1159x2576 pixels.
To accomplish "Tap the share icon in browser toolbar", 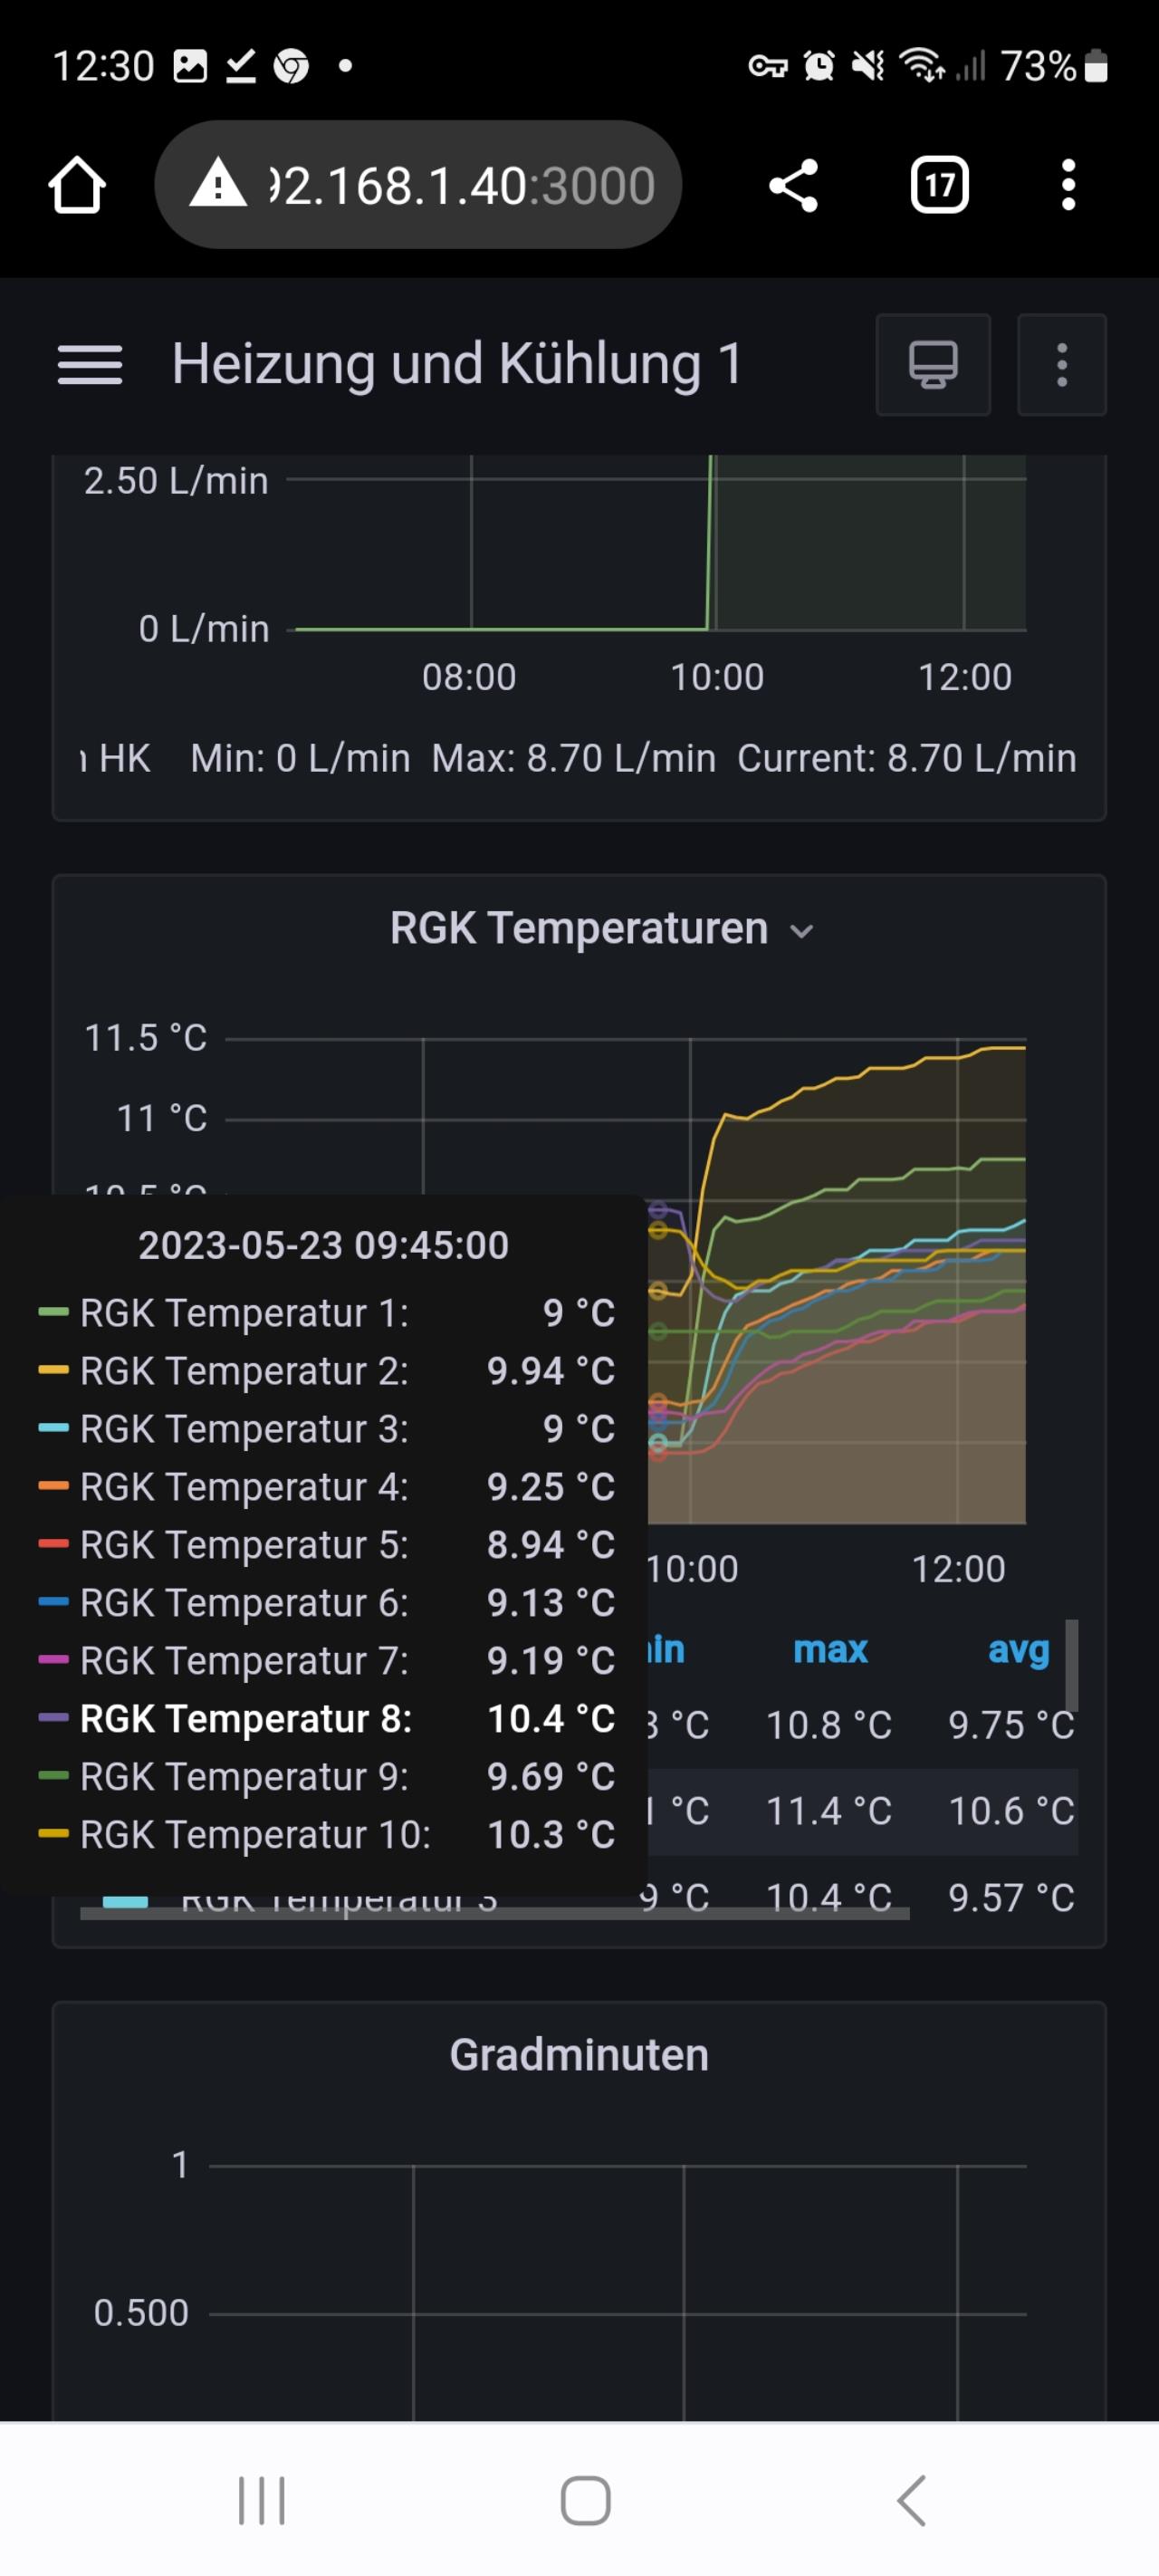I will pyautogui.click(x=793, y=186).
